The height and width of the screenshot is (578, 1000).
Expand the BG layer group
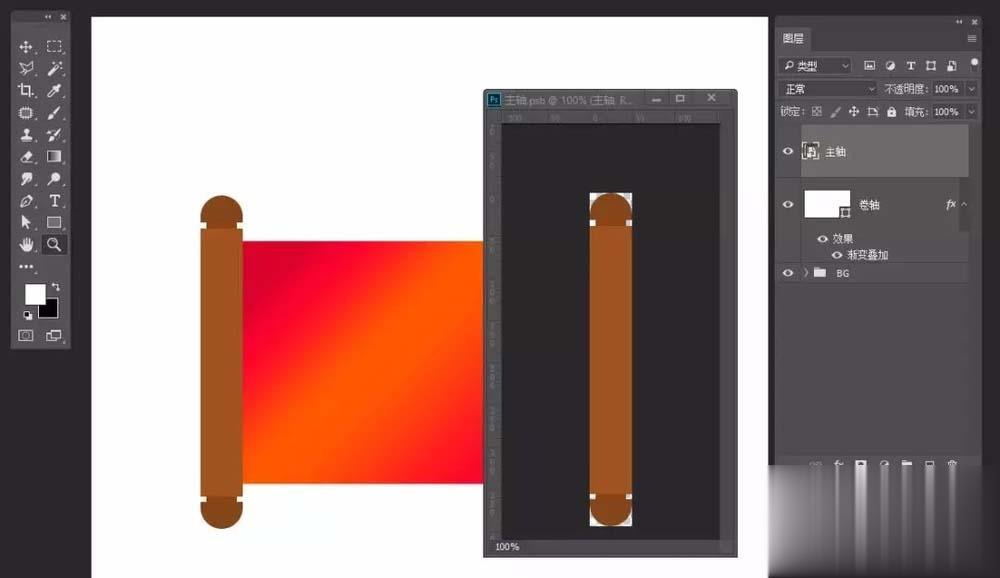pyautogui.click(x=805, y=273)
